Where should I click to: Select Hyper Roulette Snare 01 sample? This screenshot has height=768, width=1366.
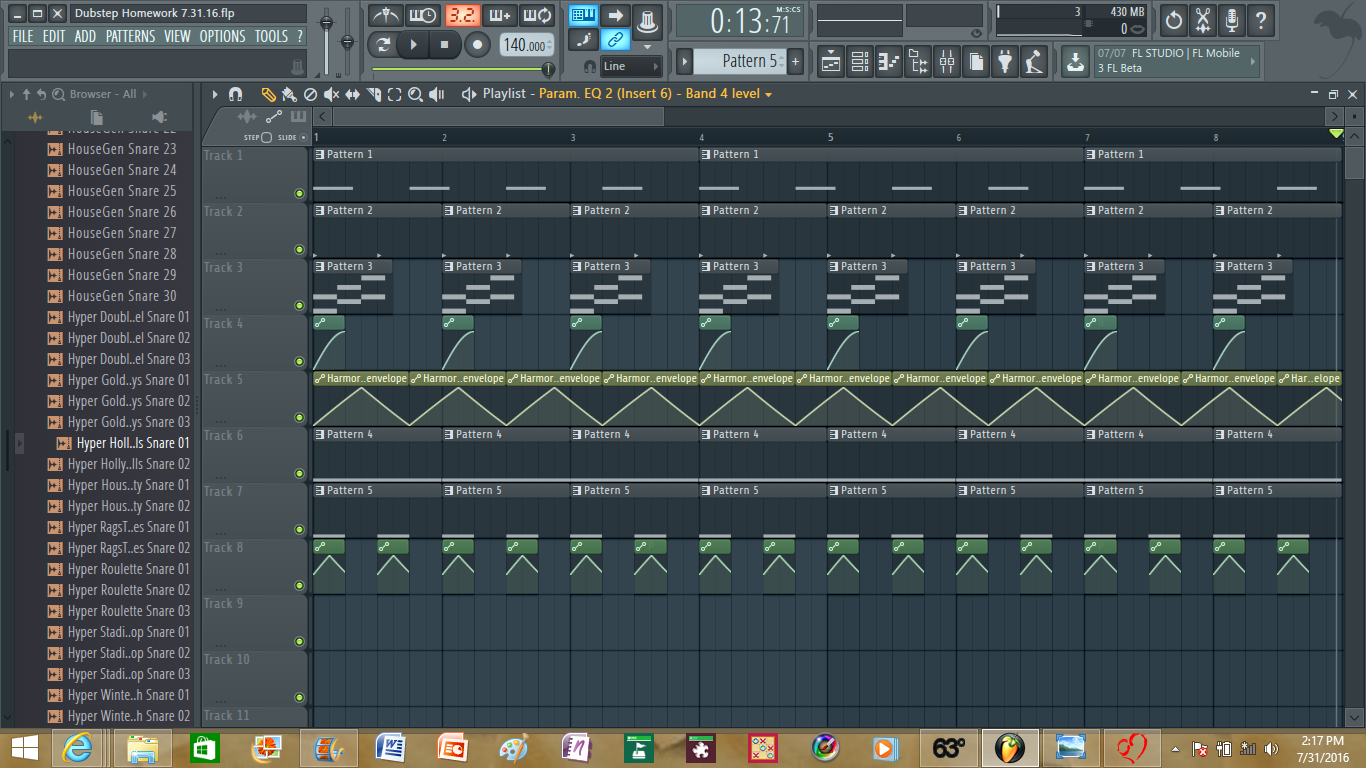pos(128,569)
